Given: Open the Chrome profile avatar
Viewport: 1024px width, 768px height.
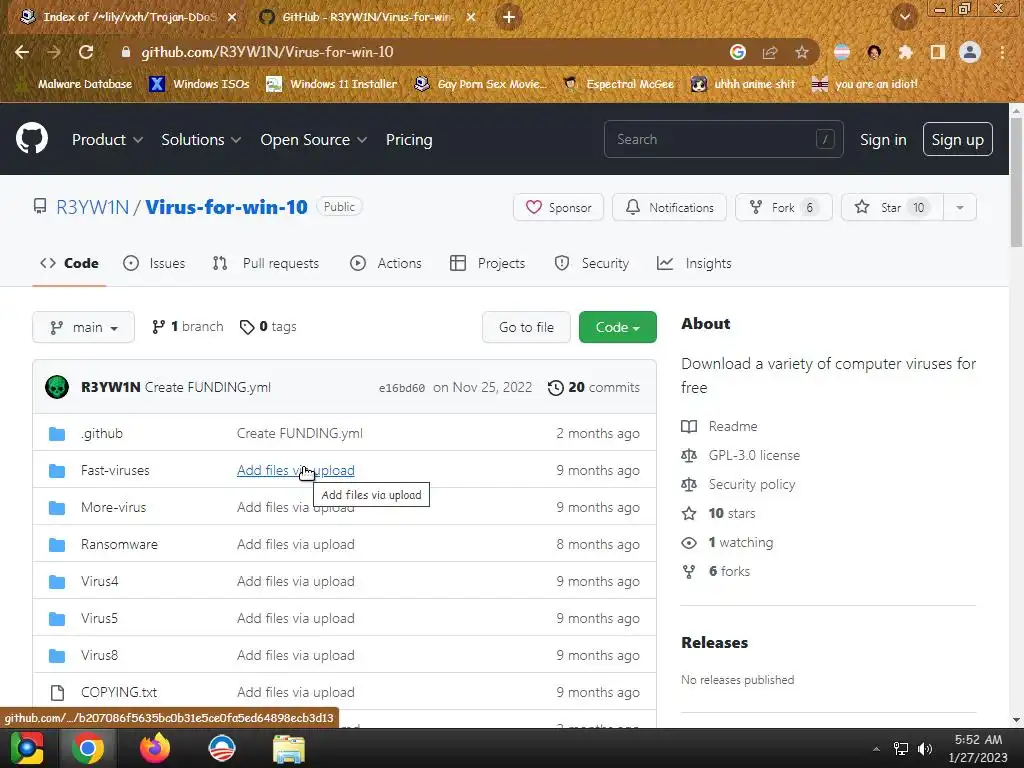Looking at the screenshot, I should 970,52.
